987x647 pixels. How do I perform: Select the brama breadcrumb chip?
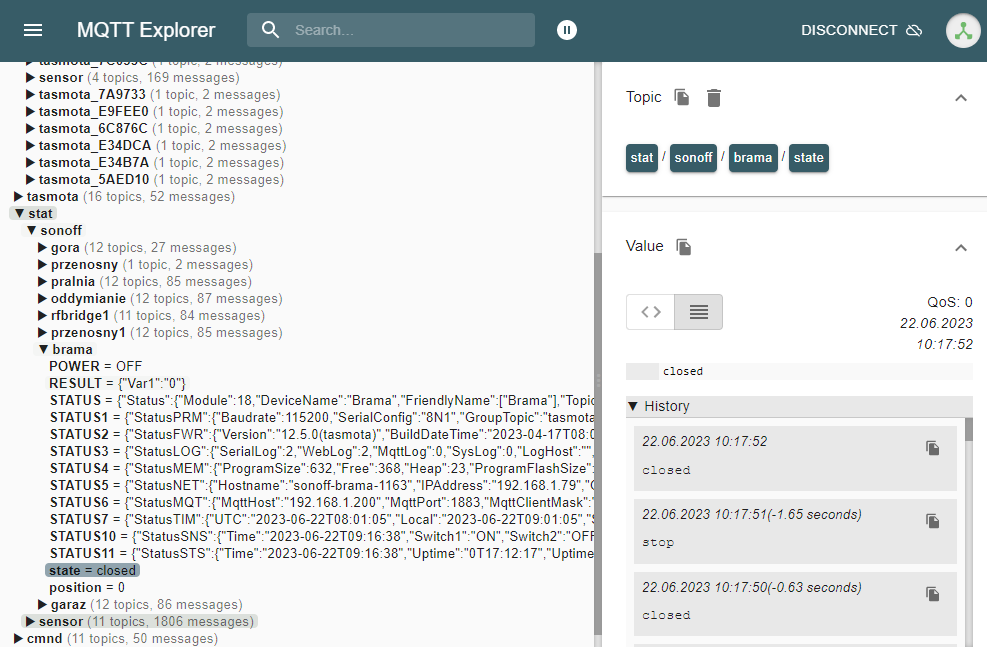click(x=753, y=157)
